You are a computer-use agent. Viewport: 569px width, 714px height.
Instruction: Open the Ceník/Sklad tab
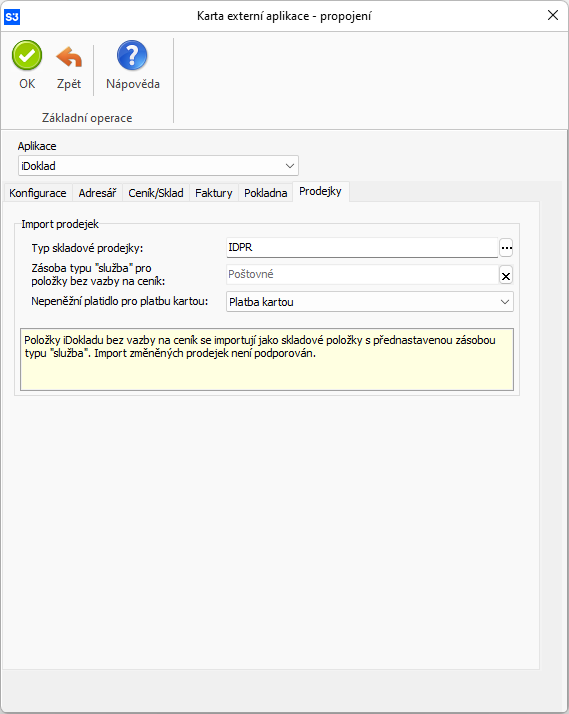[156, 193]
